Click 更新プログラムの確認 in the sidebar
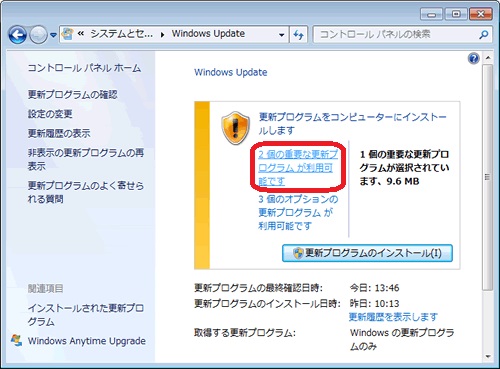The image size is (500, 369). click(73, 95)
